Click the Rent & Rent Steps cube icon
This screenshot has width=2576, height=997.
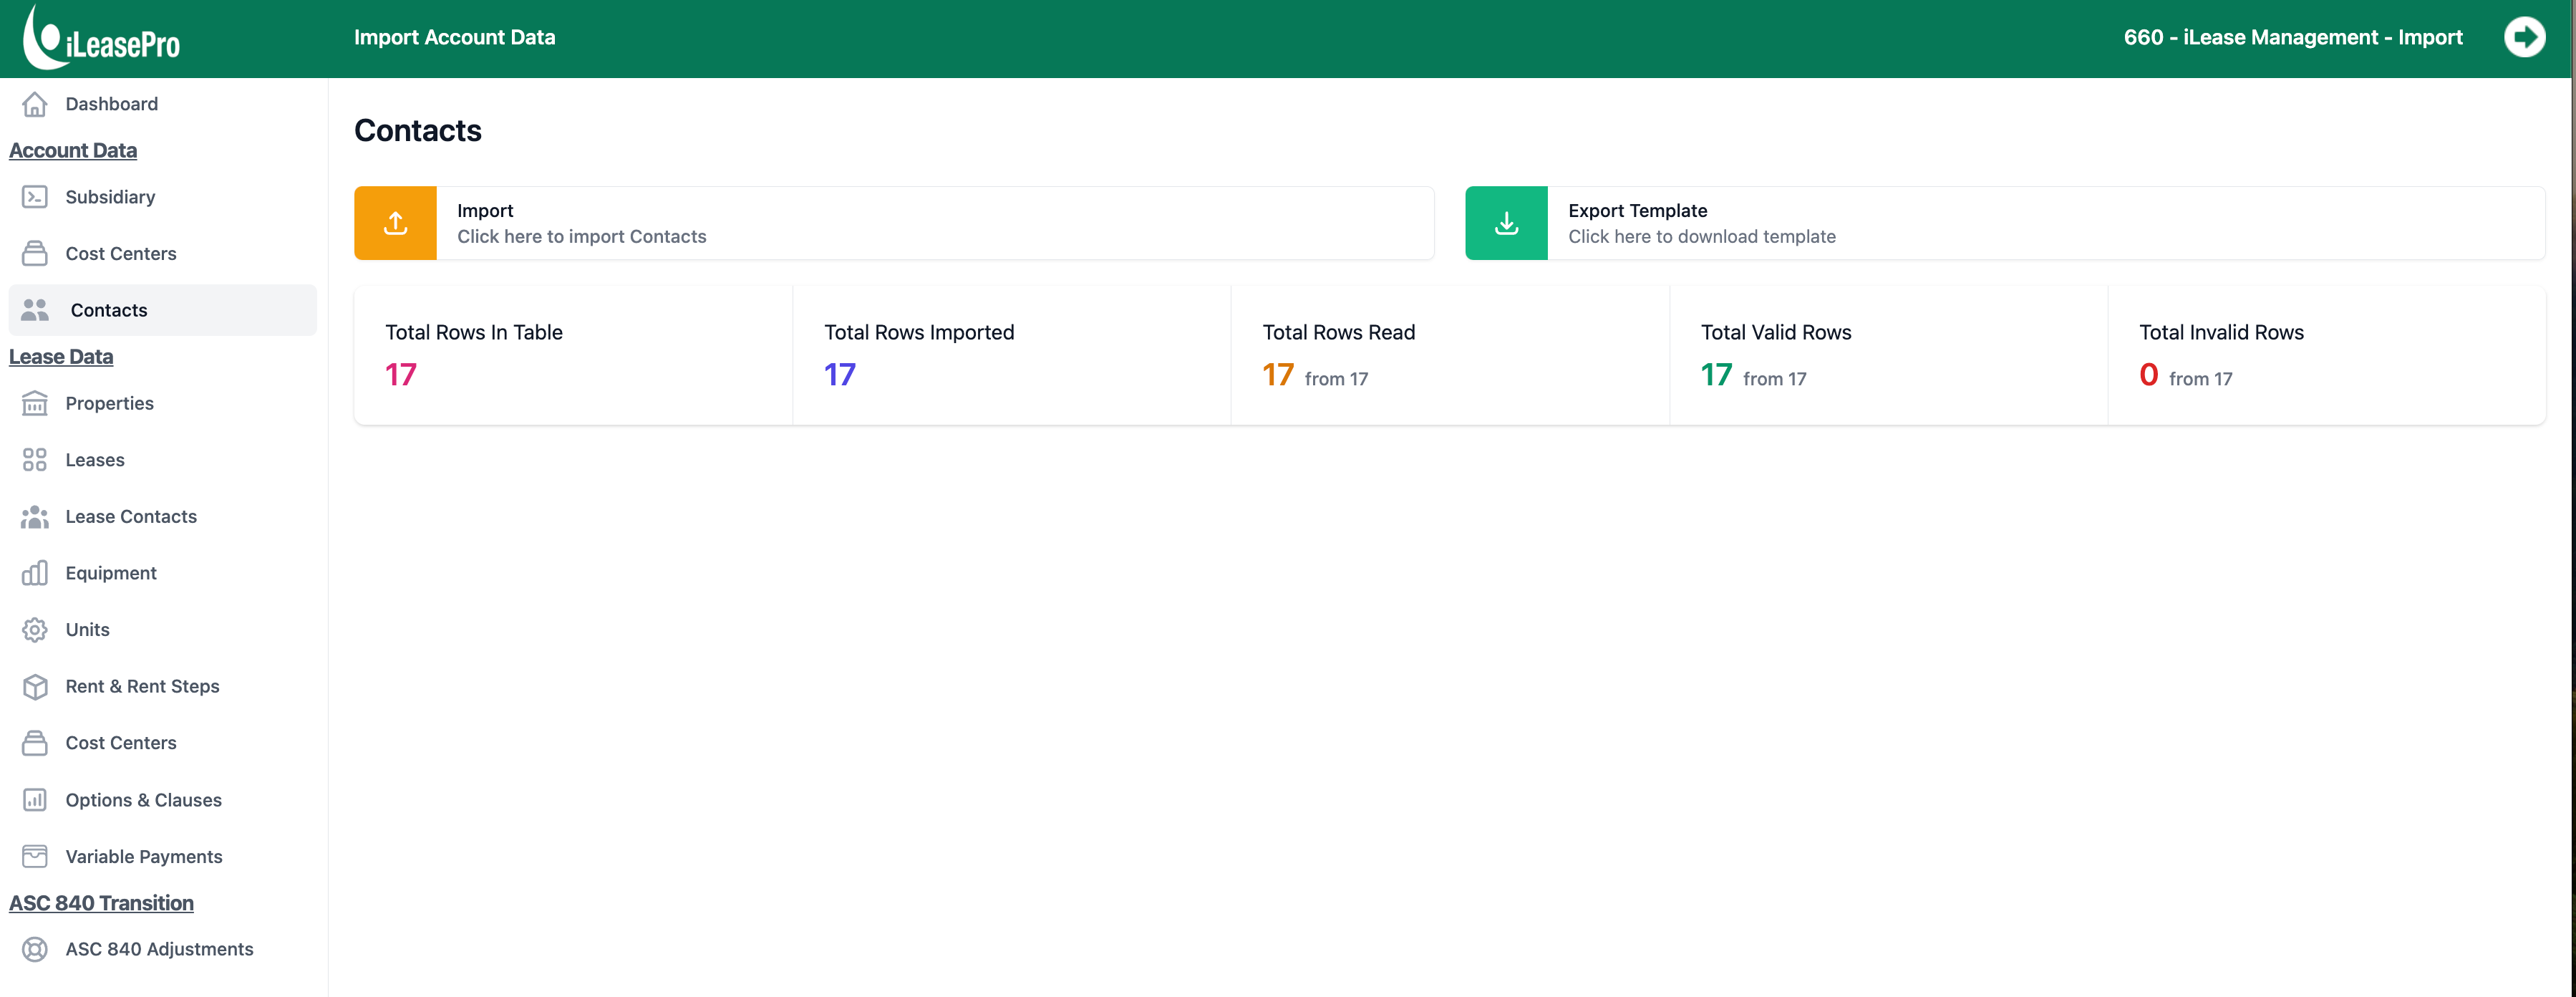[x=35, y=687]
